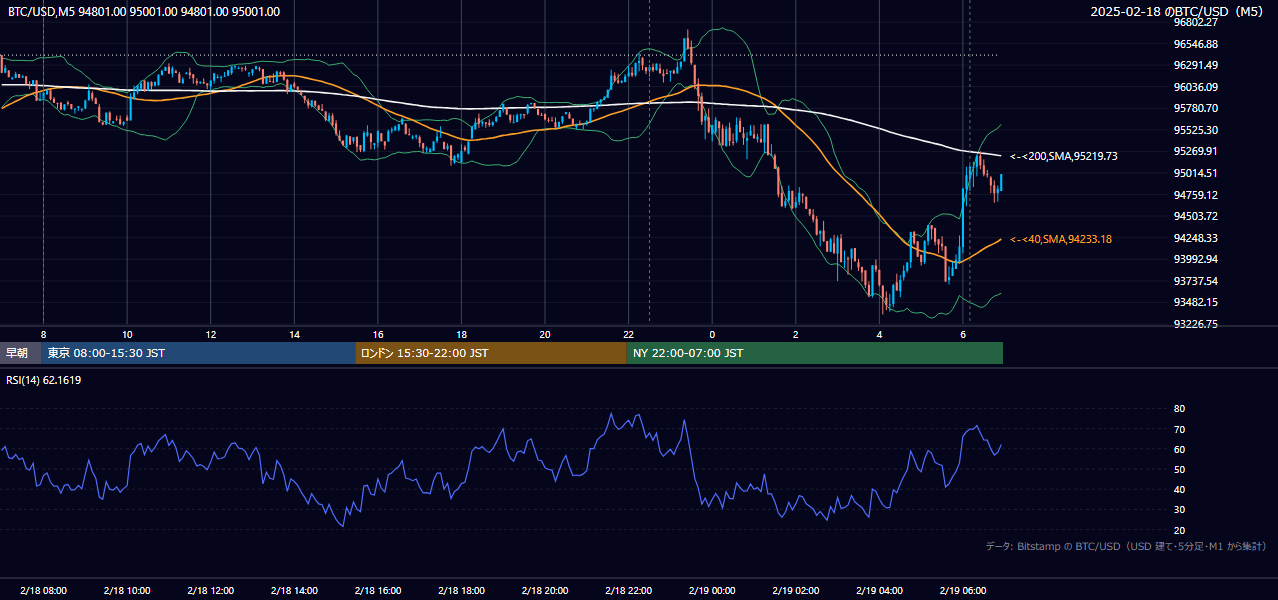Click the bottom time label 2/18 16:00
This screenshot has width=1278, height=600.
(x=377, y=591)
